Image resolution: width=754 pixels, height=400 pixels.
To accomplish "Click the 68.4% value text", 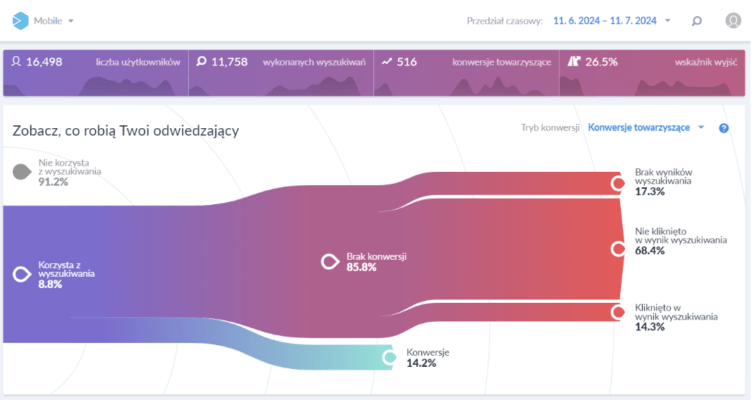I will (x=650, y=250).
